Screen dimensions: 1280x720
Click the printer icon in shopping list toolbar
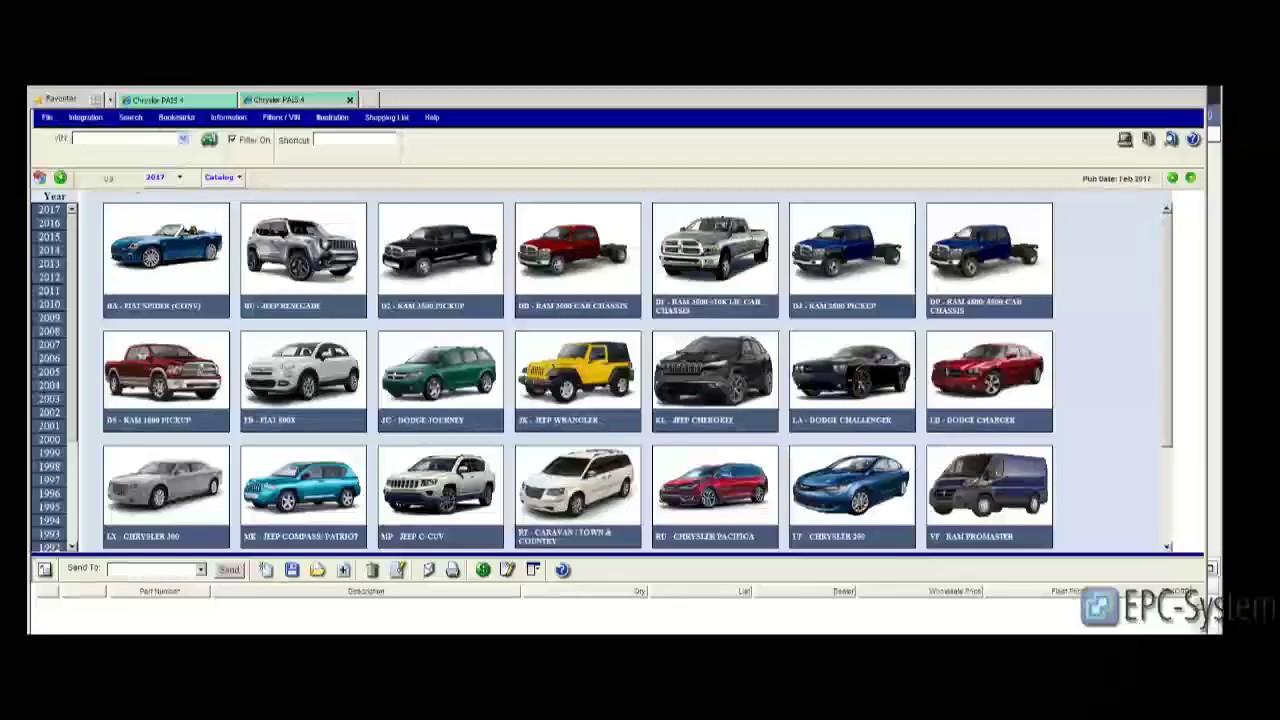click(452, 569)
